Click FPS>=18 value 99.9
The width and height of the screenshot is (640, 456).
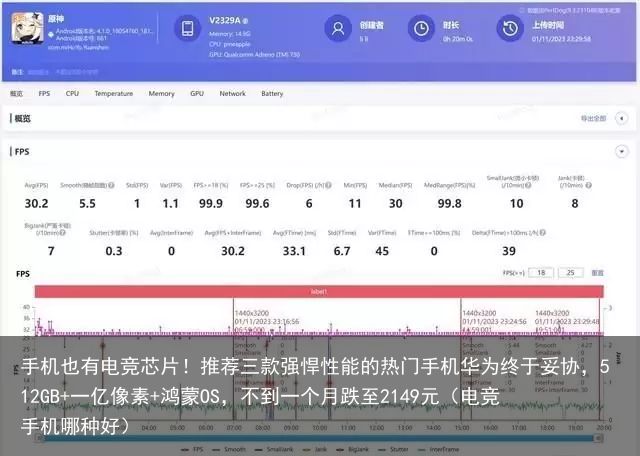pos(211,203)
